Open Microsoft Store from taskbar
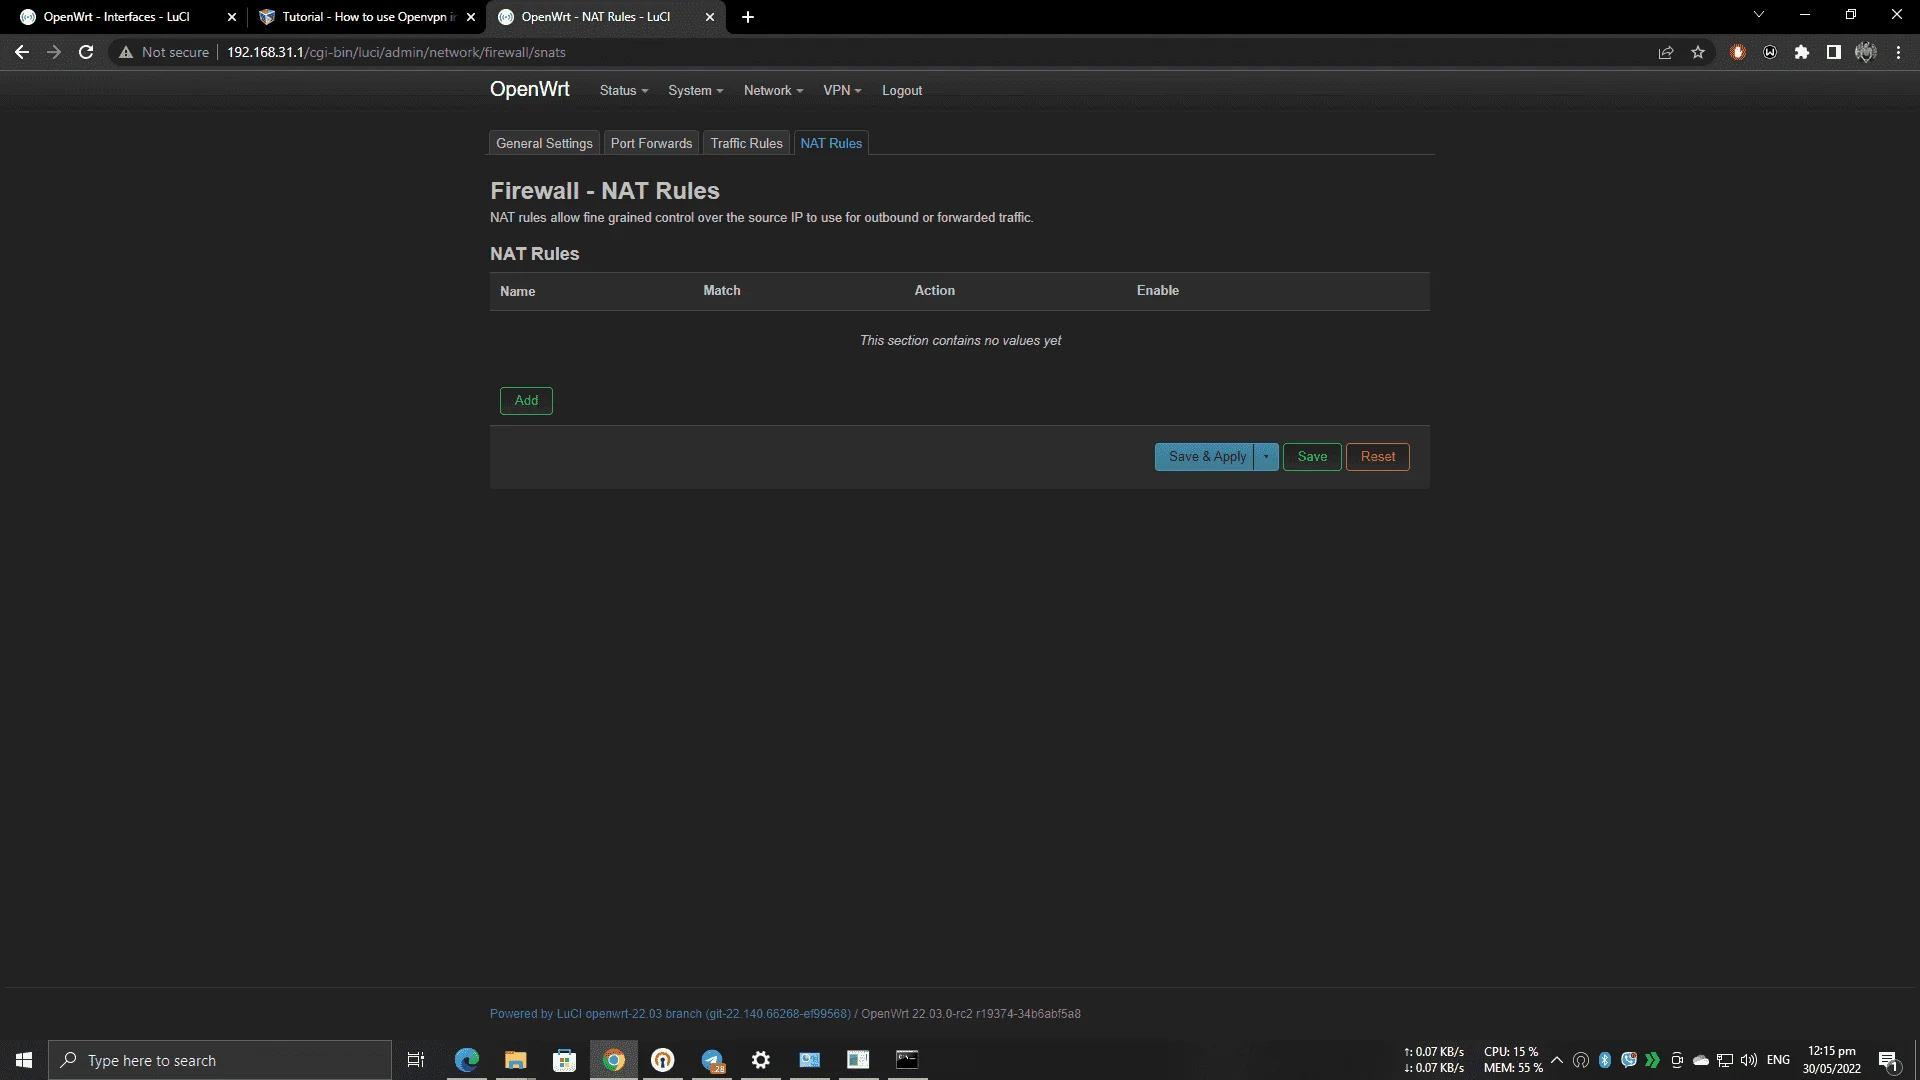The image size is (1920, 1080). (565, 1060)
